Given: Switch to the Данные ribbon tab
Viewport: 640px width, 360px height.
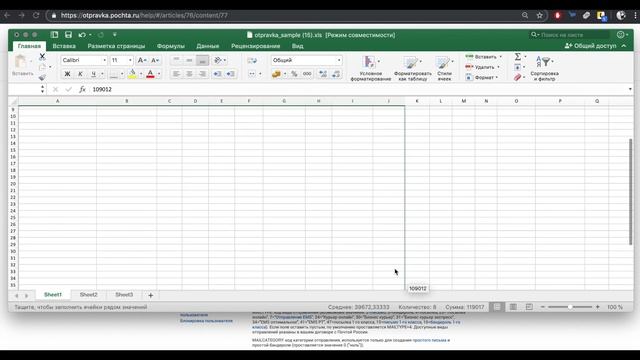Looking at the screenshot, I should coord(208,46).
